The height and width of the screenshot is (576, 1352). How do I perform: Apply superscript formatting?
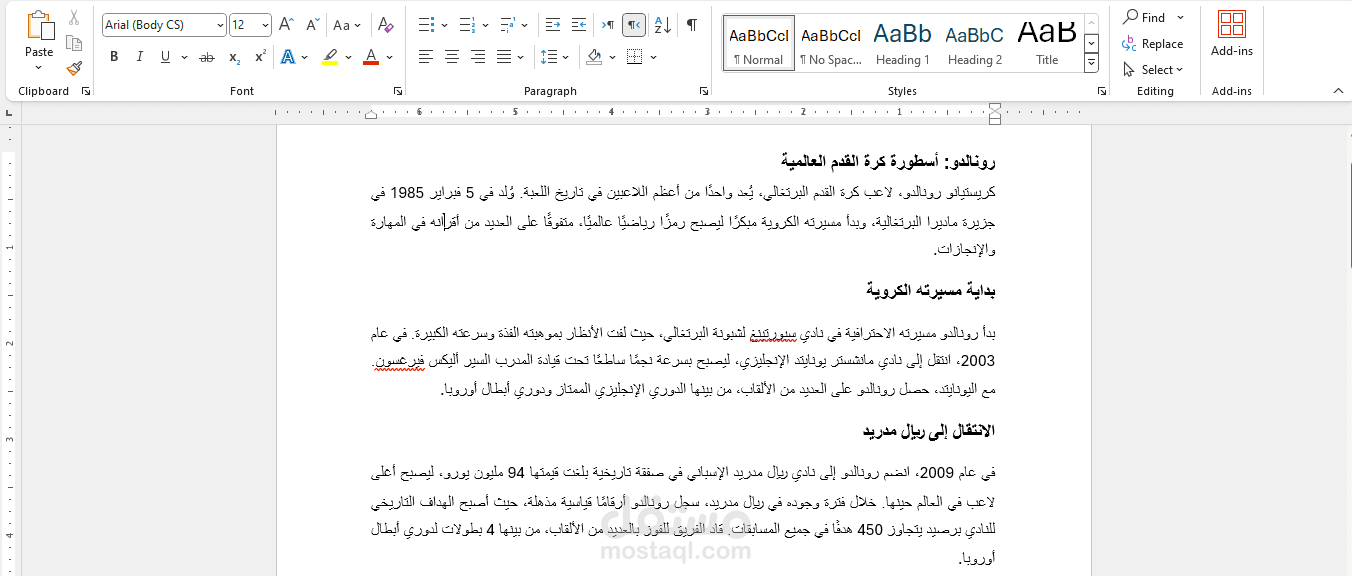click(x=260, y=57)
